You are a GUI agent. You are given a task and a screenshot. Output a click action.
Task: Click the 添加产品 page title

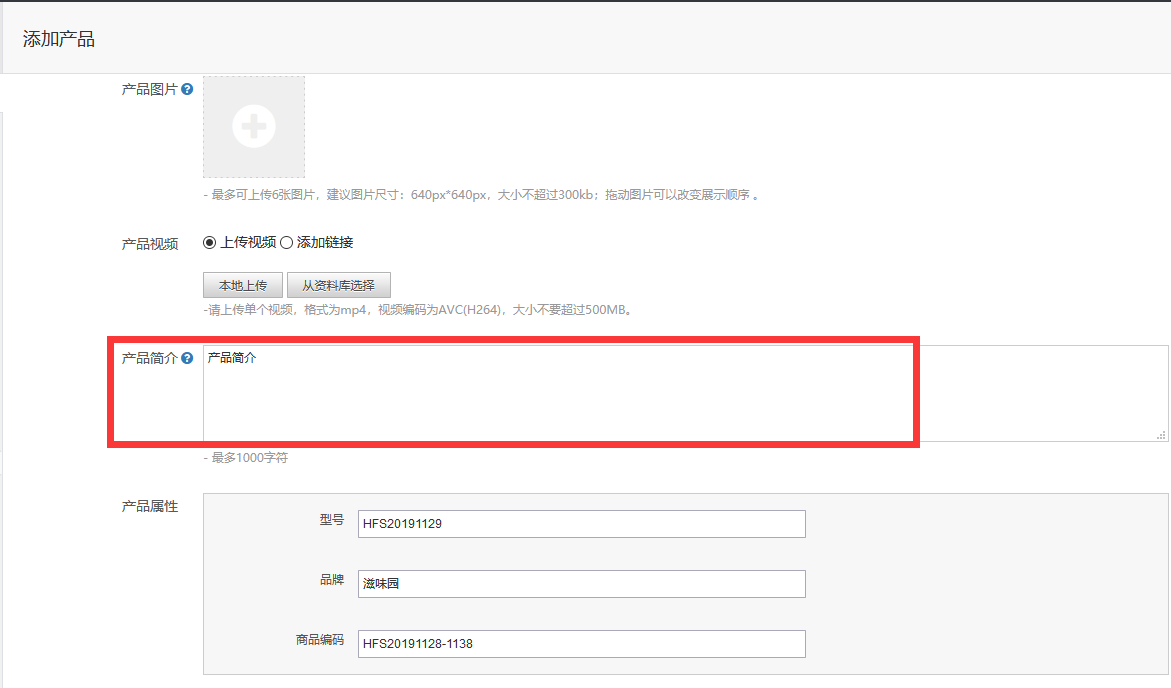pyautogui.click(x=59, y=40)
